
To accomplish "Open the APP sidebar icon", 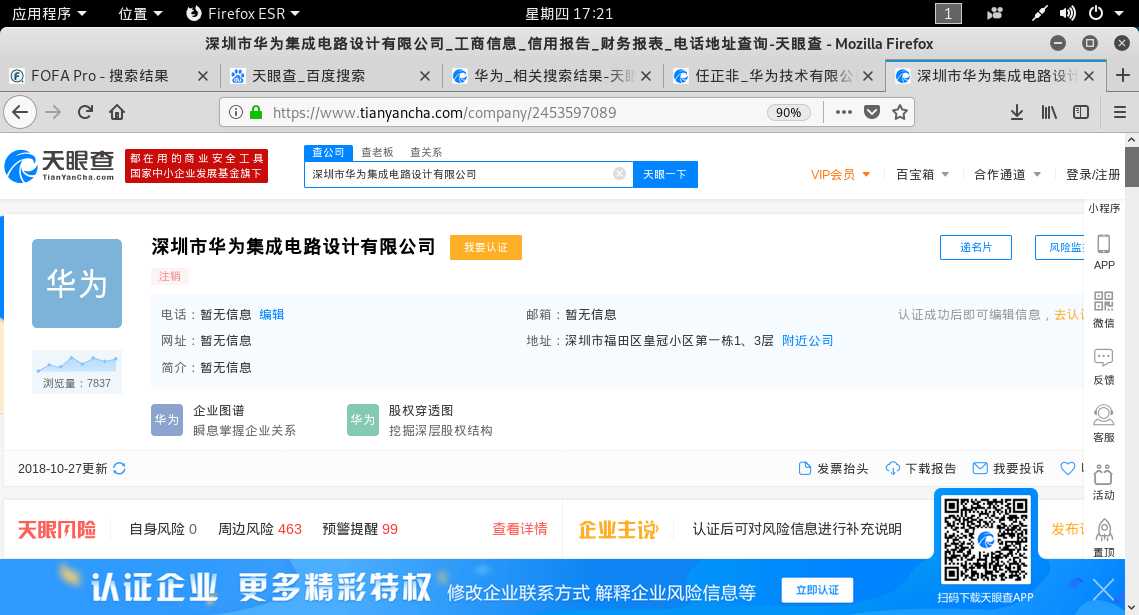I will (x=1103, y=252).
